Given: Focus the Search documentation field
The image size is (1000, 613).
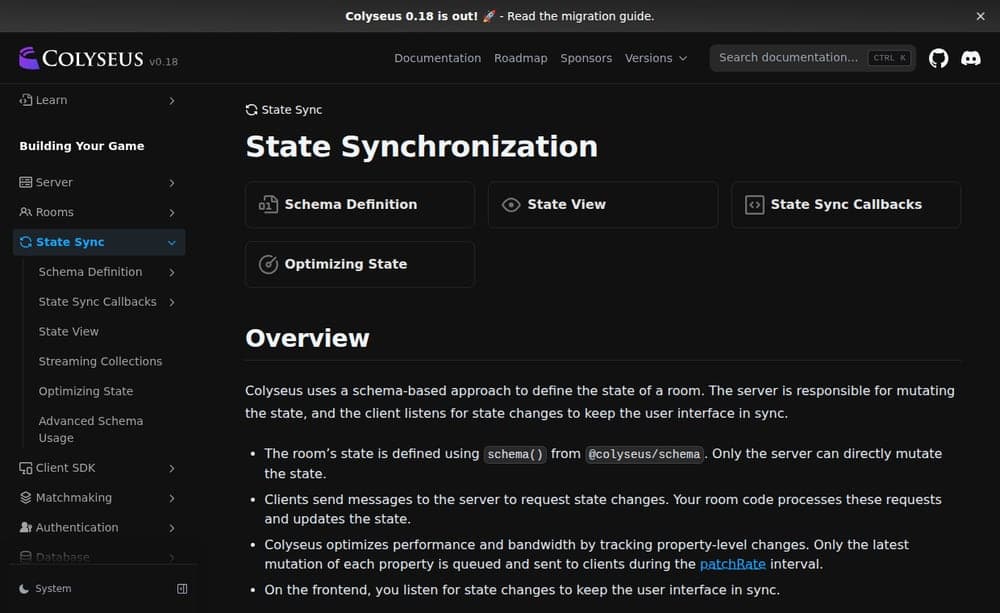Looking at the screenshot, I should 812,58.
